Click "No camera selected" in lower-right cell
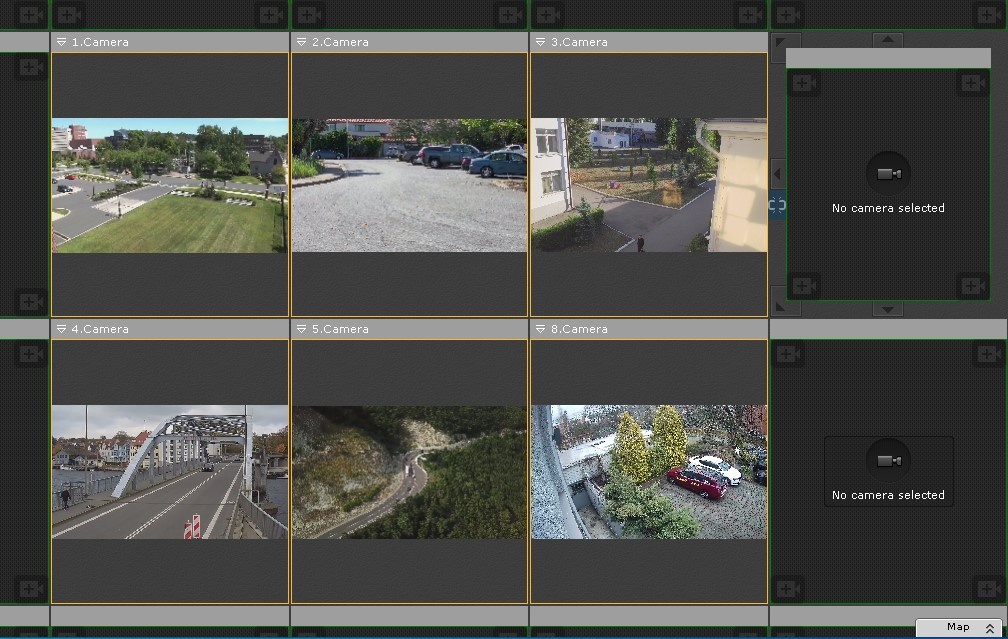 [x=888, y=495]
